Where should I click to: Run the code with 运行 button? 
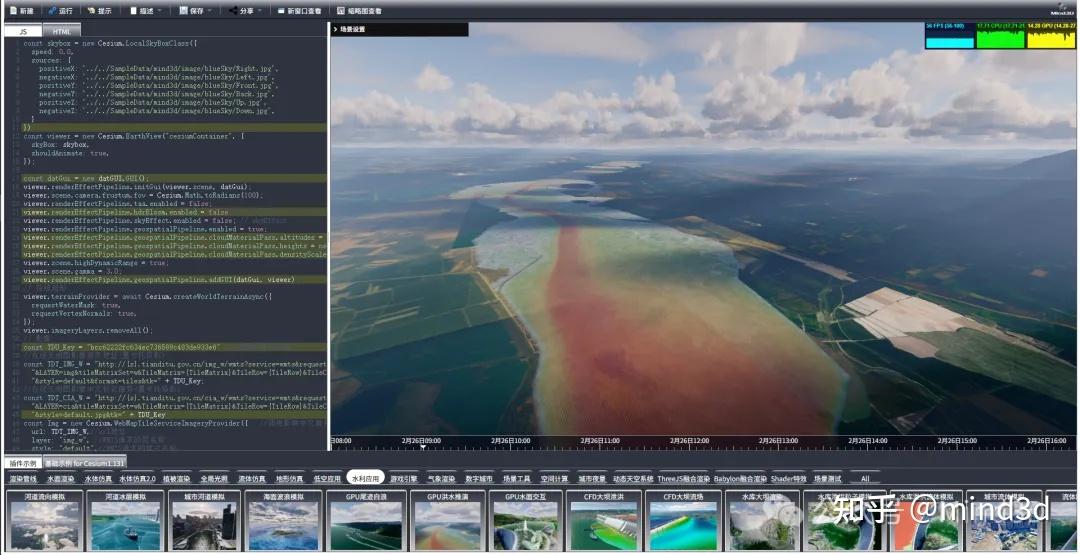(x=60, y=10)
